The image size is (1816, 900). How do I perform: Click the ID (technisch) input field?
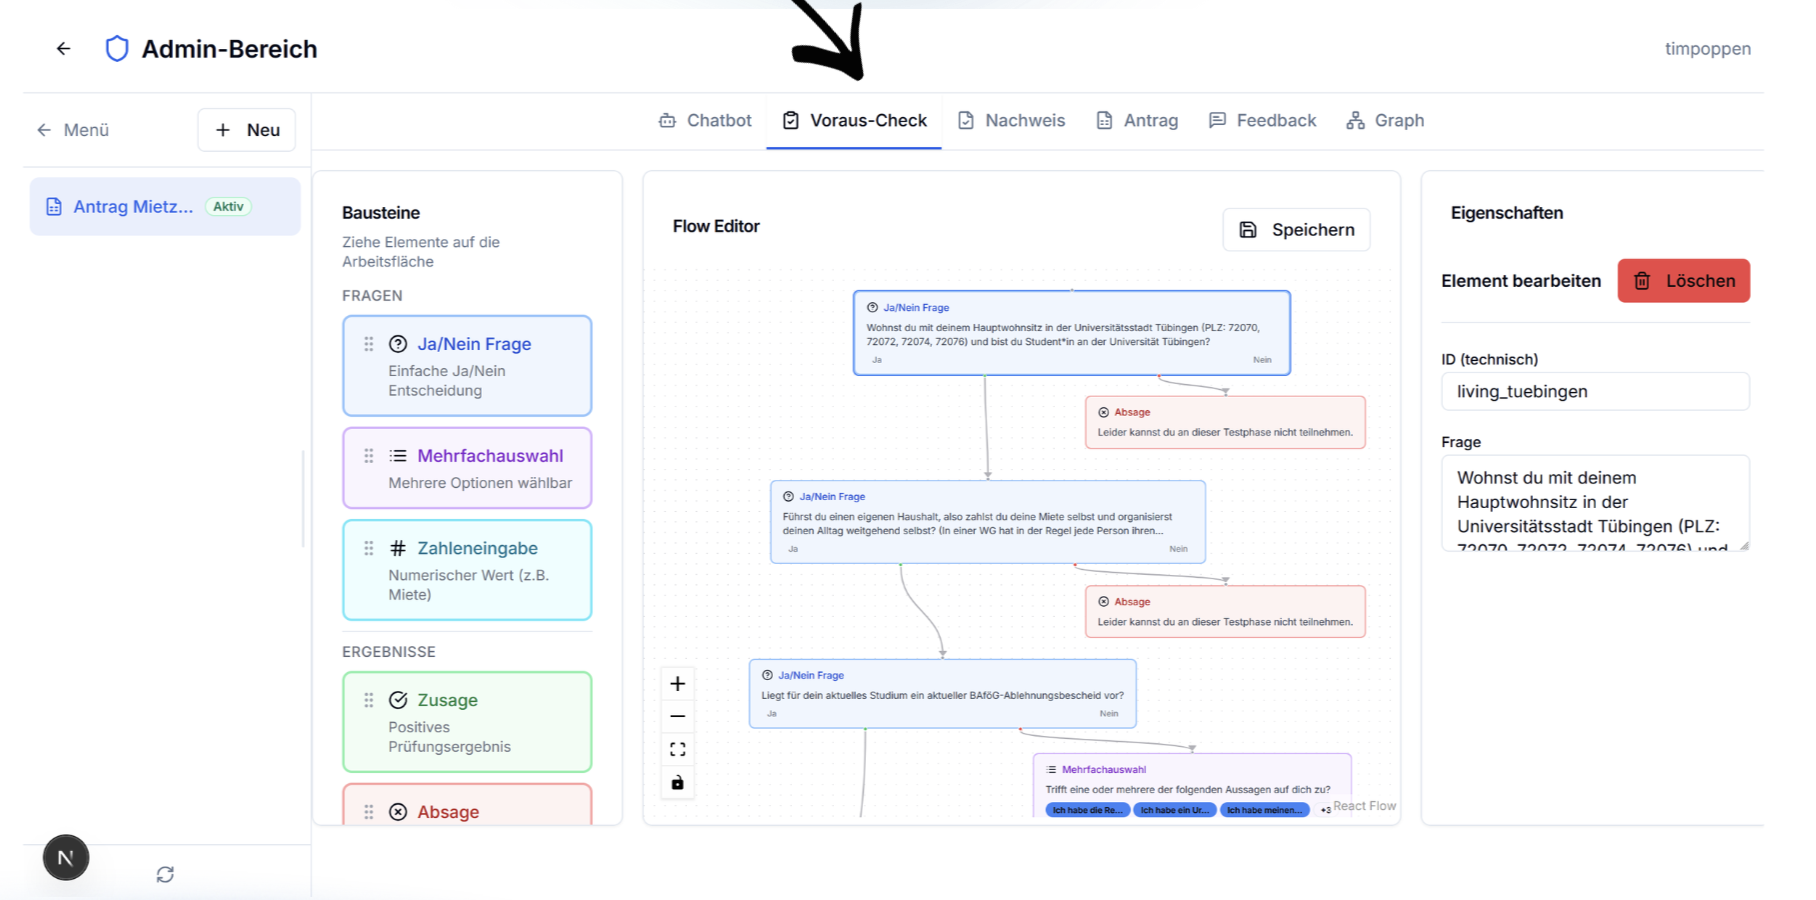[1594, 392]
